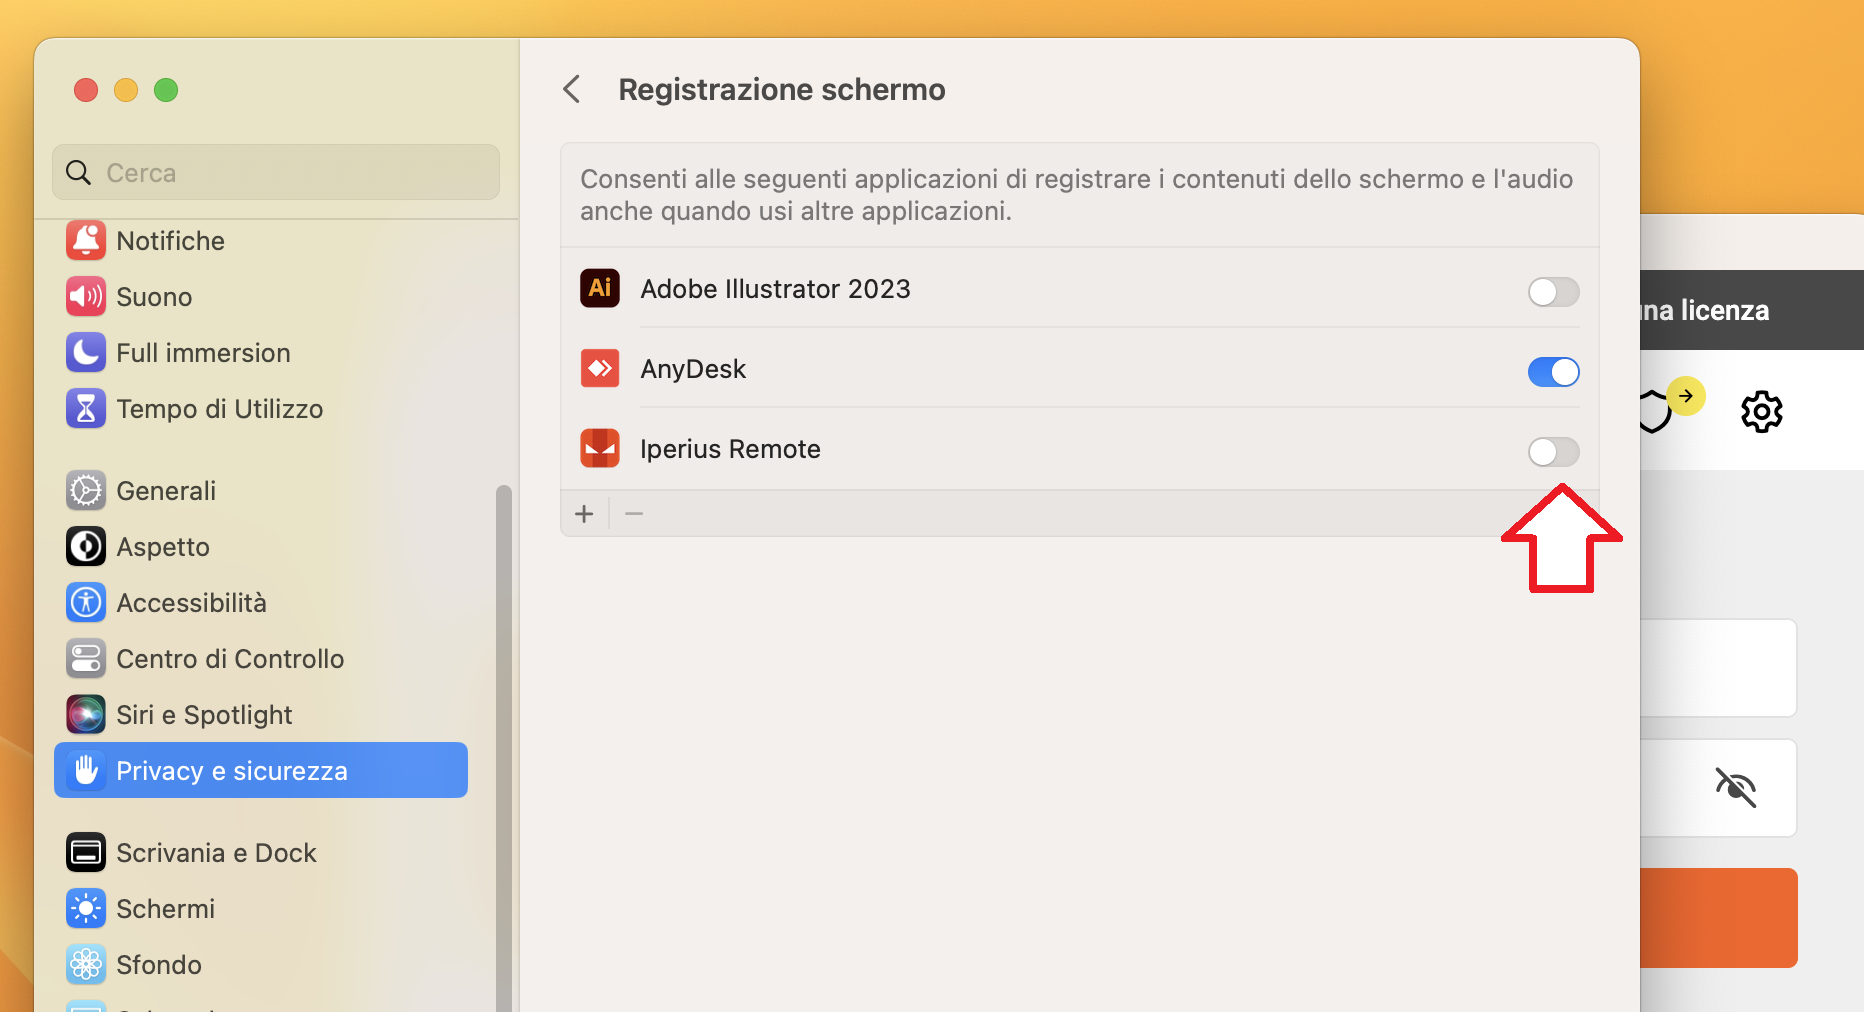Click the green zoom window button
Viewport: 1864px width, 1012px height.
[x=166, y=90]
